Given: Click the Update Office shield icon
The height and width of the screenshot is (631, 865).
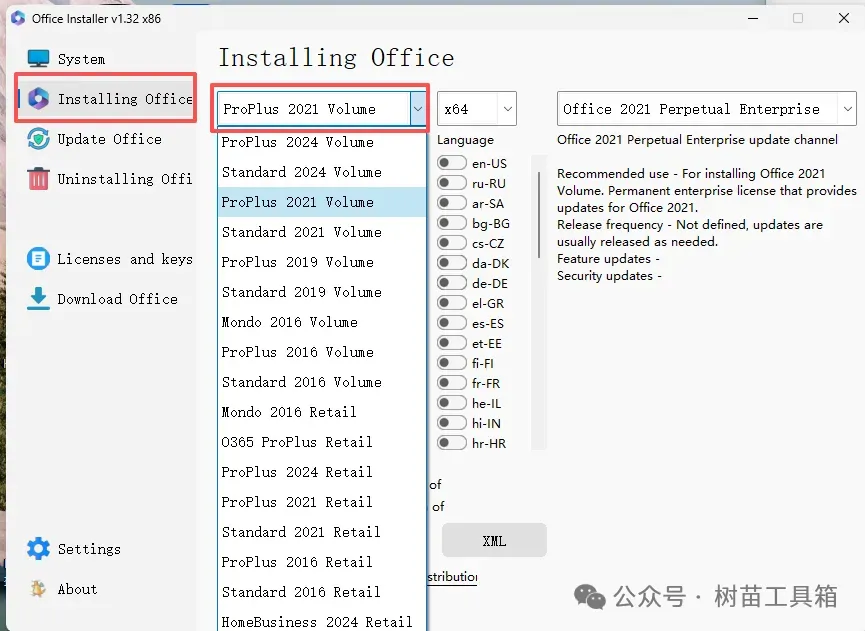Looking at the screenshot, I should (x=38, y=139).
